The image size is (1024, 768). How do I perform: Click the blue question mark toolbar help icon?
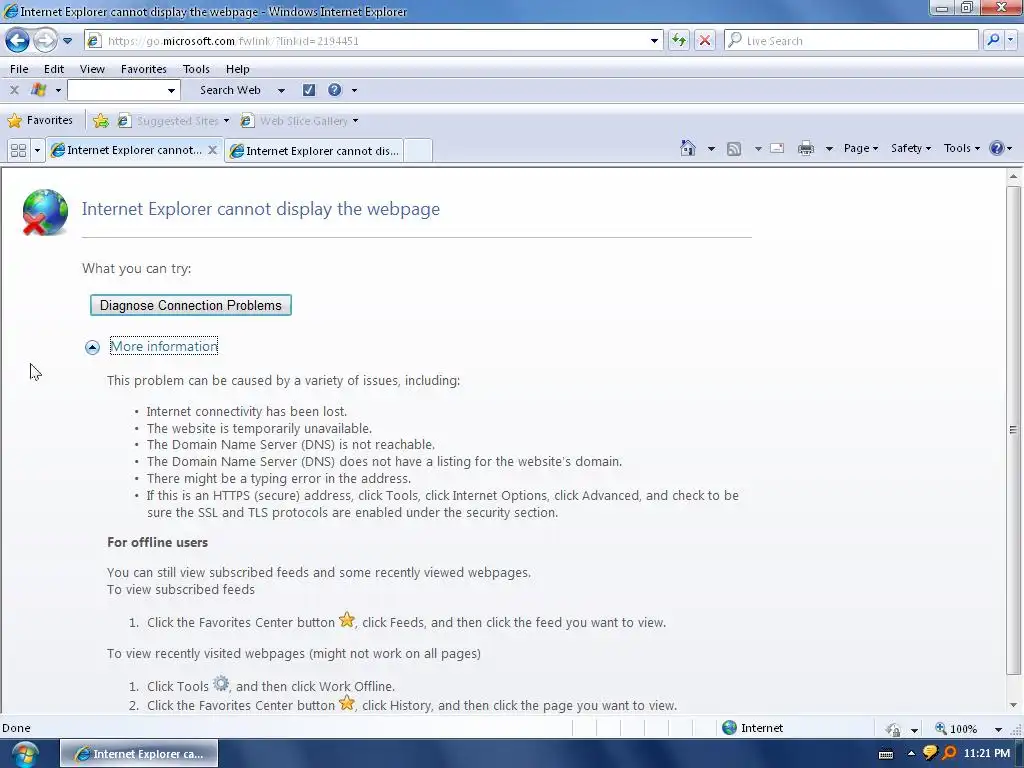(334, 90)
